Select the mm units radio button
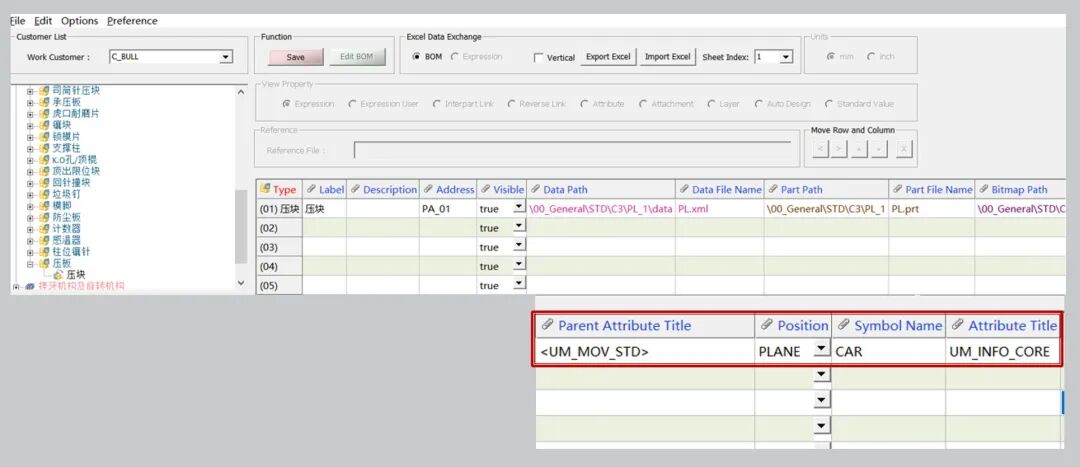Viewport: 1080px width, 467px height. 831,56
